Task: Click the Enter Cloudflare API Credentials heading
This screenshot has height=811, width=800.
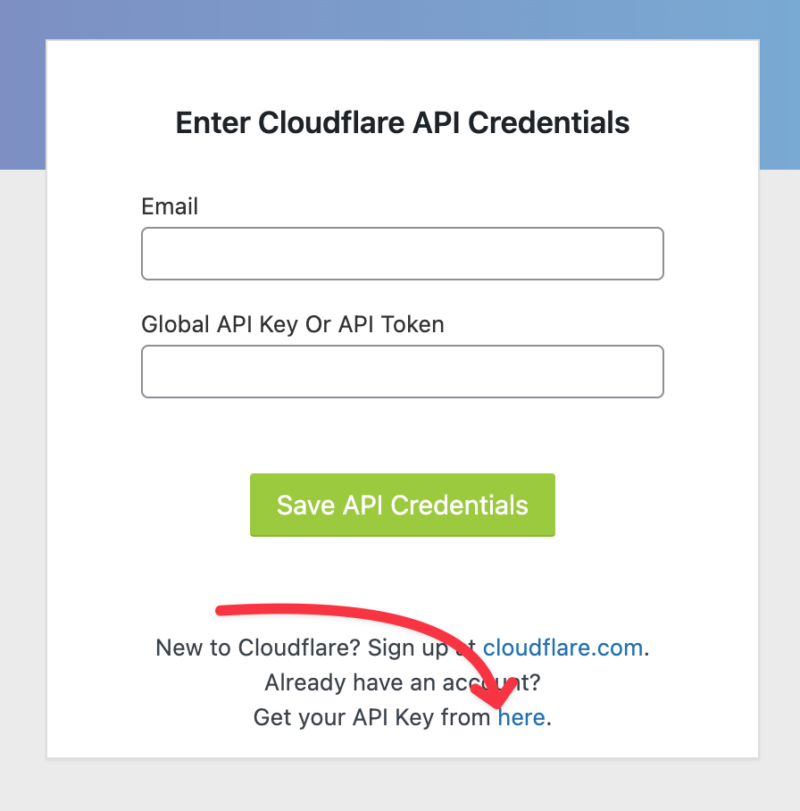Action: pyautogui.click(x=402, y=123)
